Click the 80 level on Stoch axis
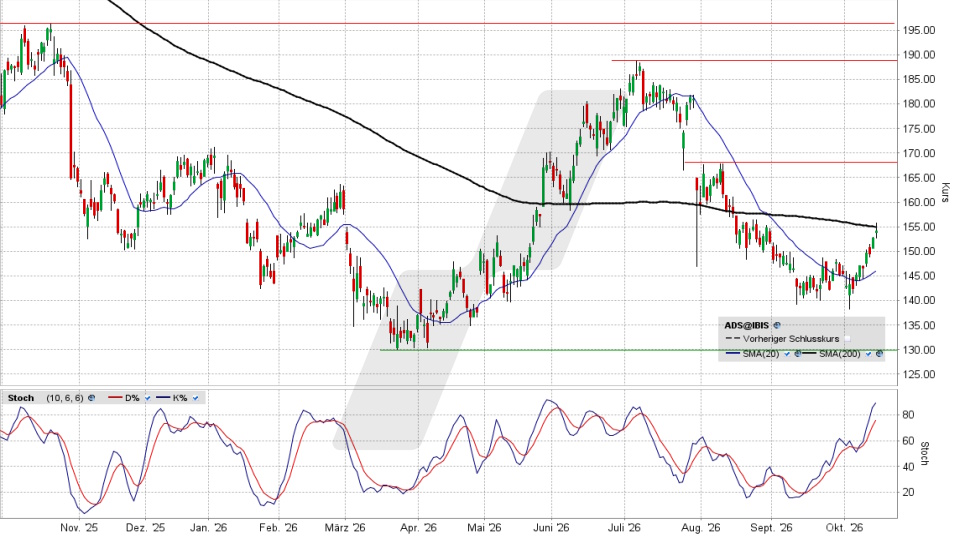 pyautogui.click(x=909, y=415)
